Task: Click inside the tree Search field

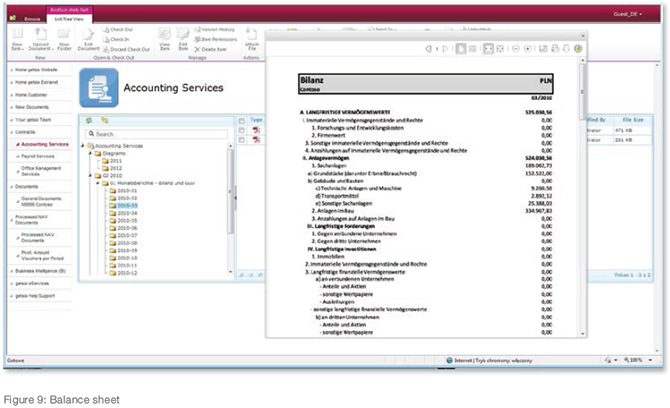Action: pyautogui.click(x=156, y=134)
